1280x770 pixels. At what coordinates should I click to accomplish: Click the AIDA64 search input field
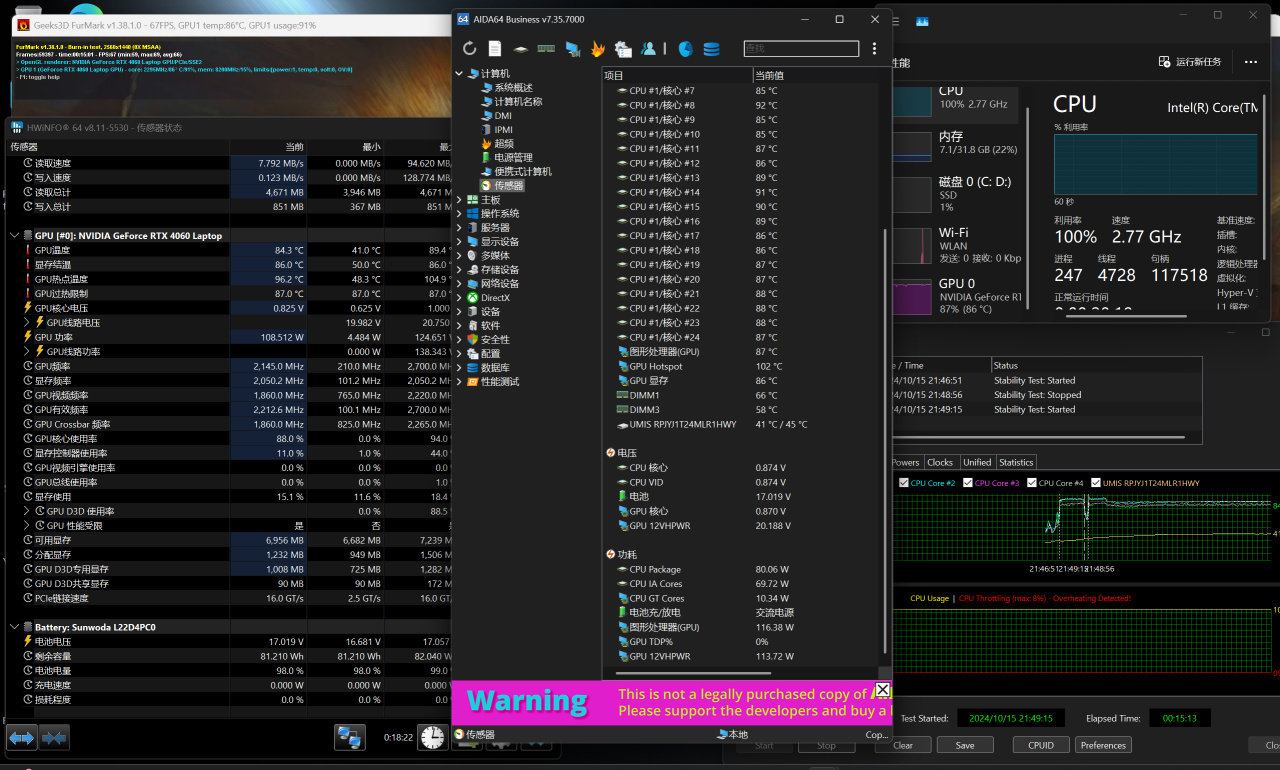point(800,49)
